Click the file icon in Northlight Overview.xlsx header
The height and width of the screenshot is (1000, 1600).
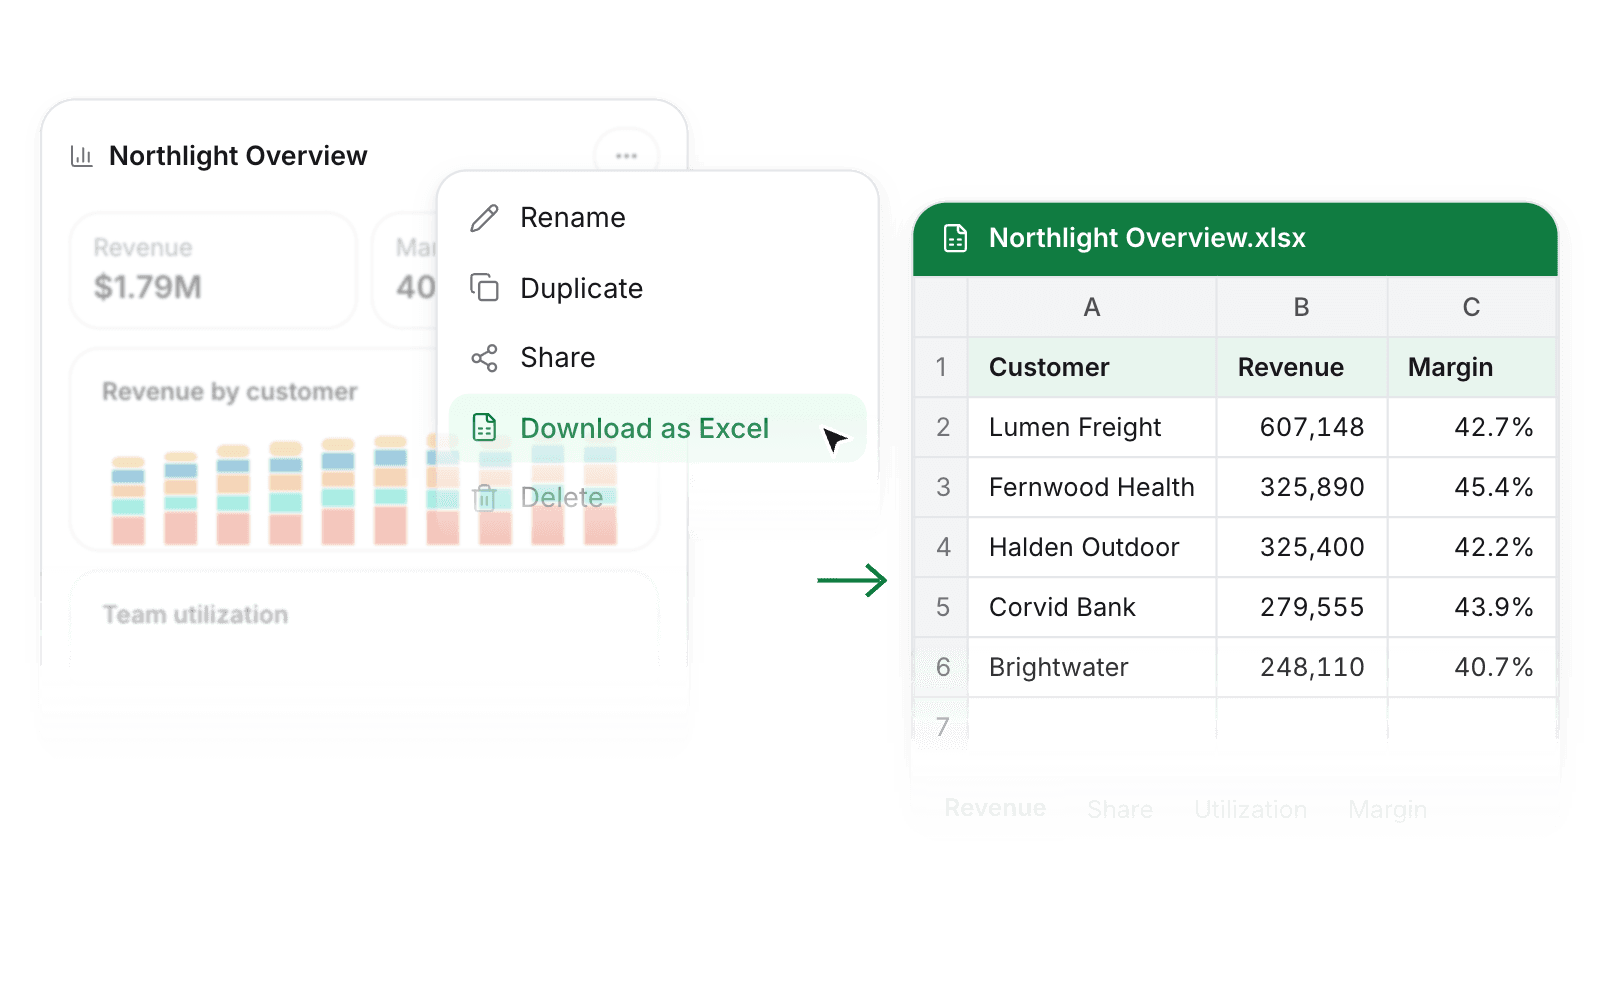(956, 238)
